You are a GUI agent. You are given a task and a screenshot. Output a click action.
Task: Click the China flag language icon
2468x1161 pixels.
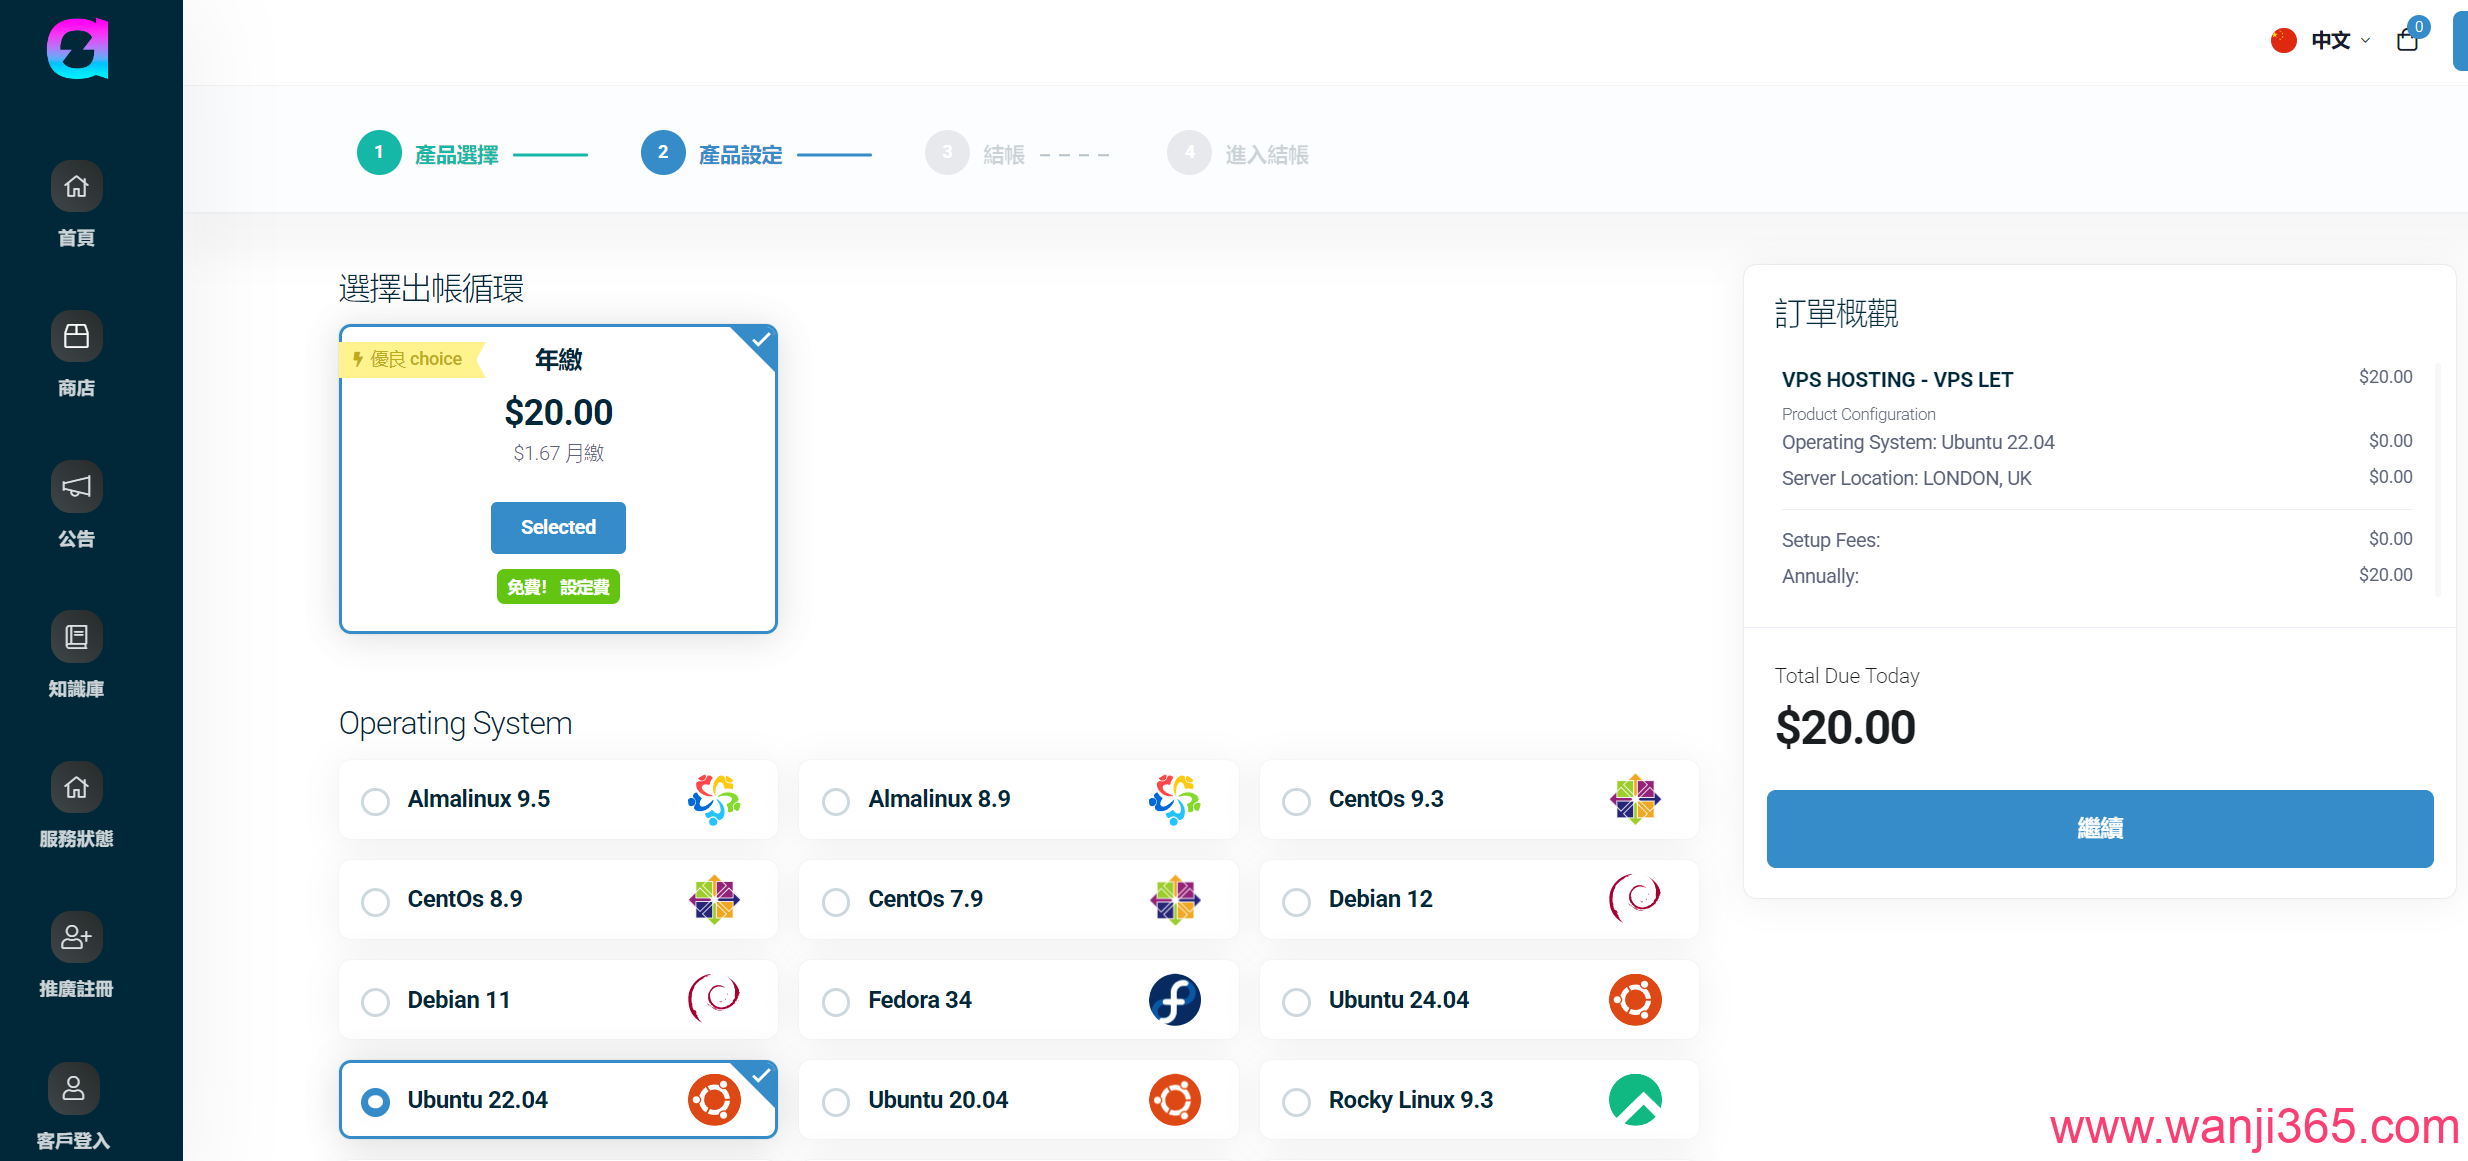coord(2284,40)
